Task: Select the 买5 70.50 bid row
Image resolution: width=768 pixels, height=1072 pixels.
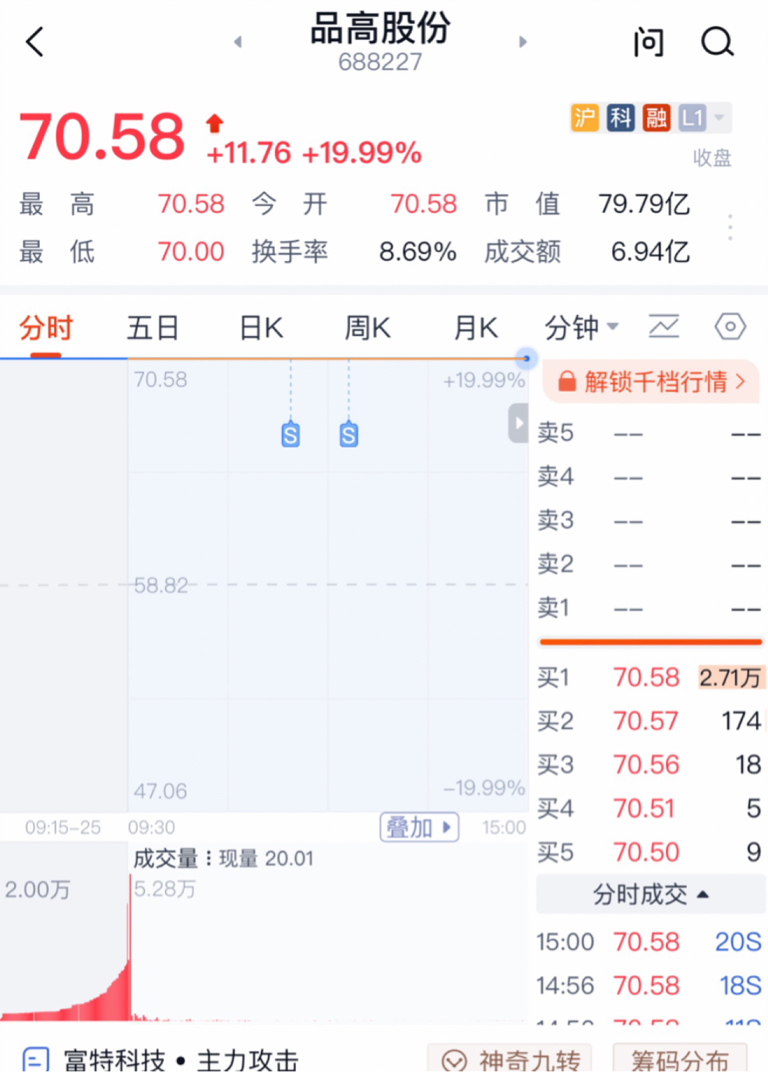Action: point(650,853)
